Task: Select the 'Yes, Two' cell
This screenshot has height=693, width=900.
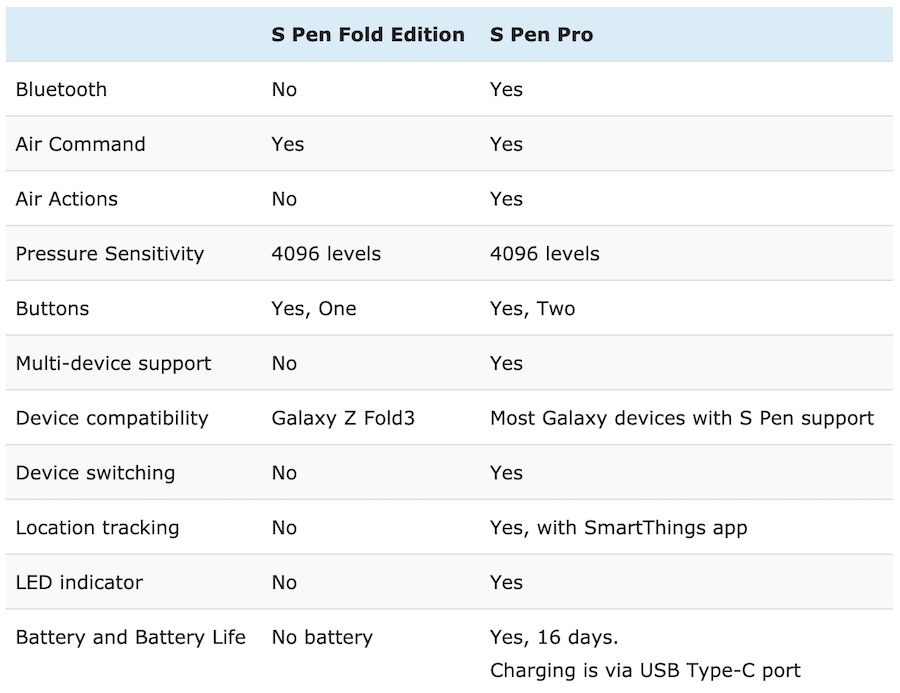Action: point(532,309)
